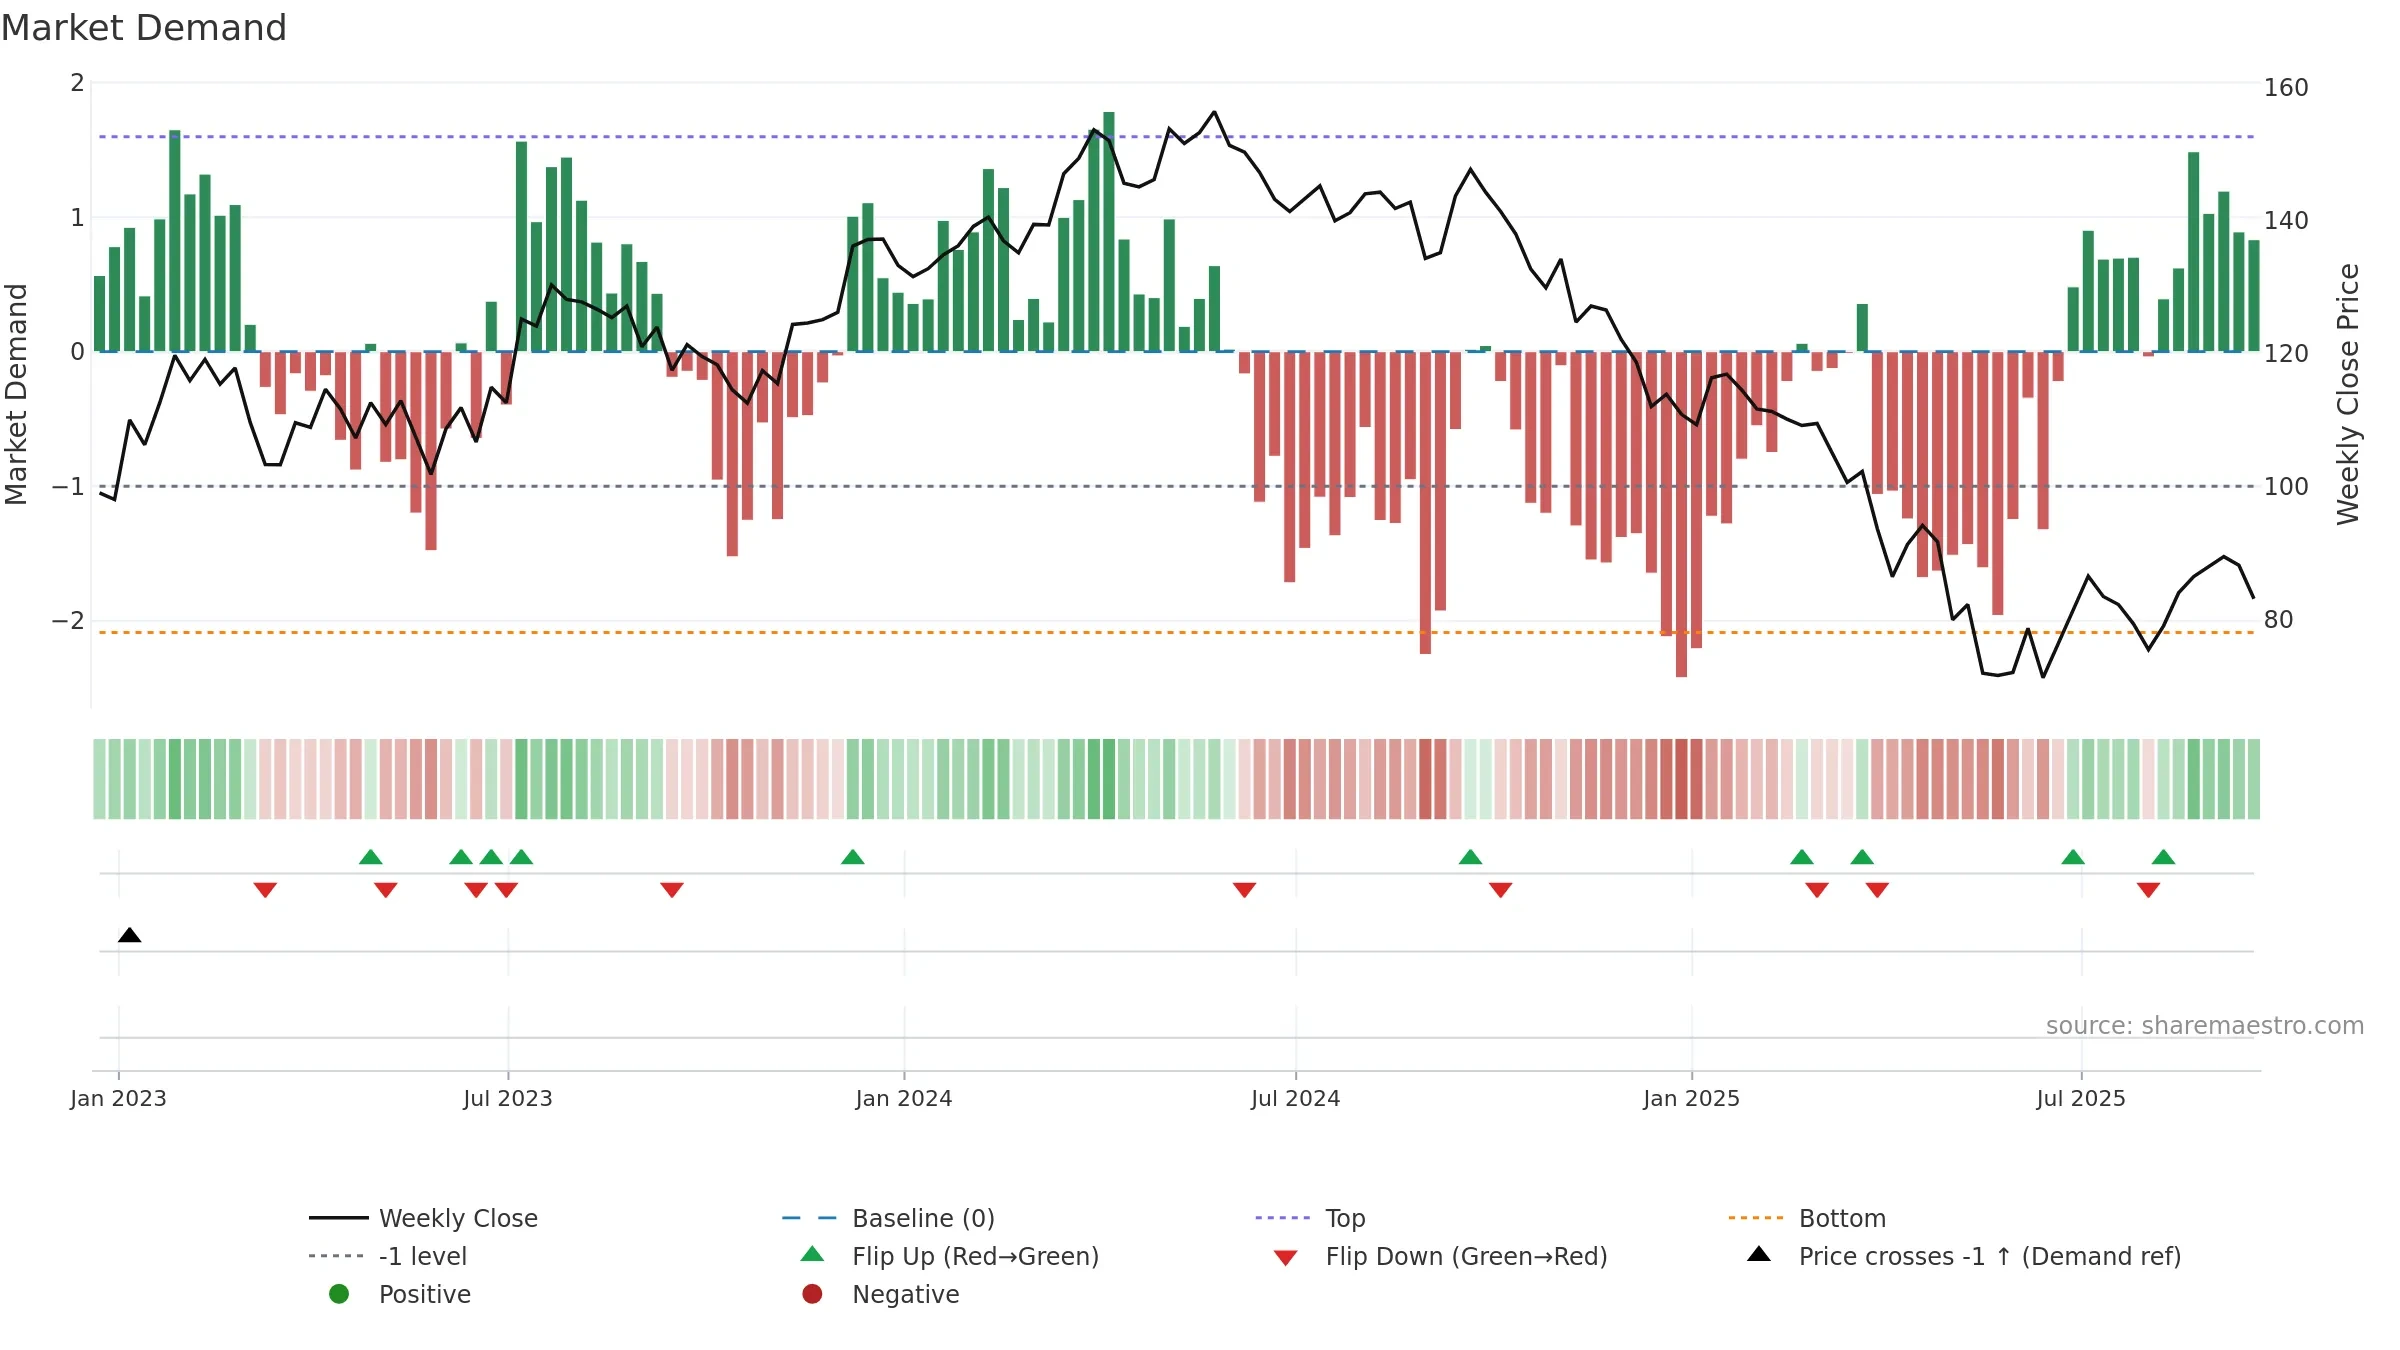Viewport: 2400px width, 1350px height.
Task: Click the 2 left-axis label at top
Action: coord(77,83)
